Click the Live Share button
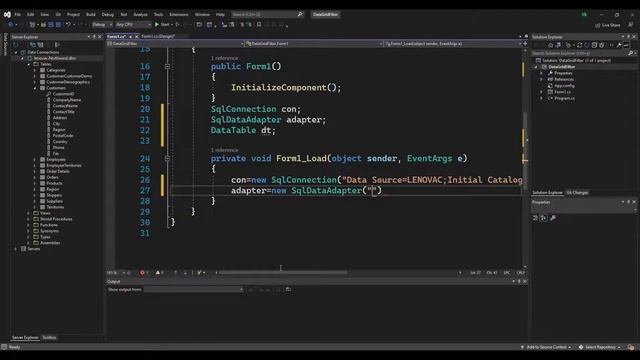The height and width of the screenshot is (360, 640). click(608, 25)
